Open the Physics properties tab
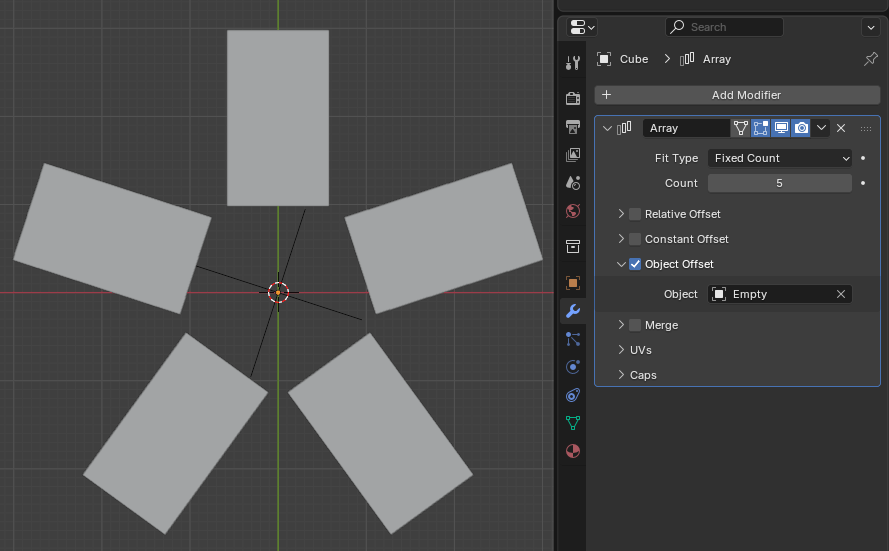The height and width of the screenshot is (551, 889). pyautogui.click(x=572, y=367)
